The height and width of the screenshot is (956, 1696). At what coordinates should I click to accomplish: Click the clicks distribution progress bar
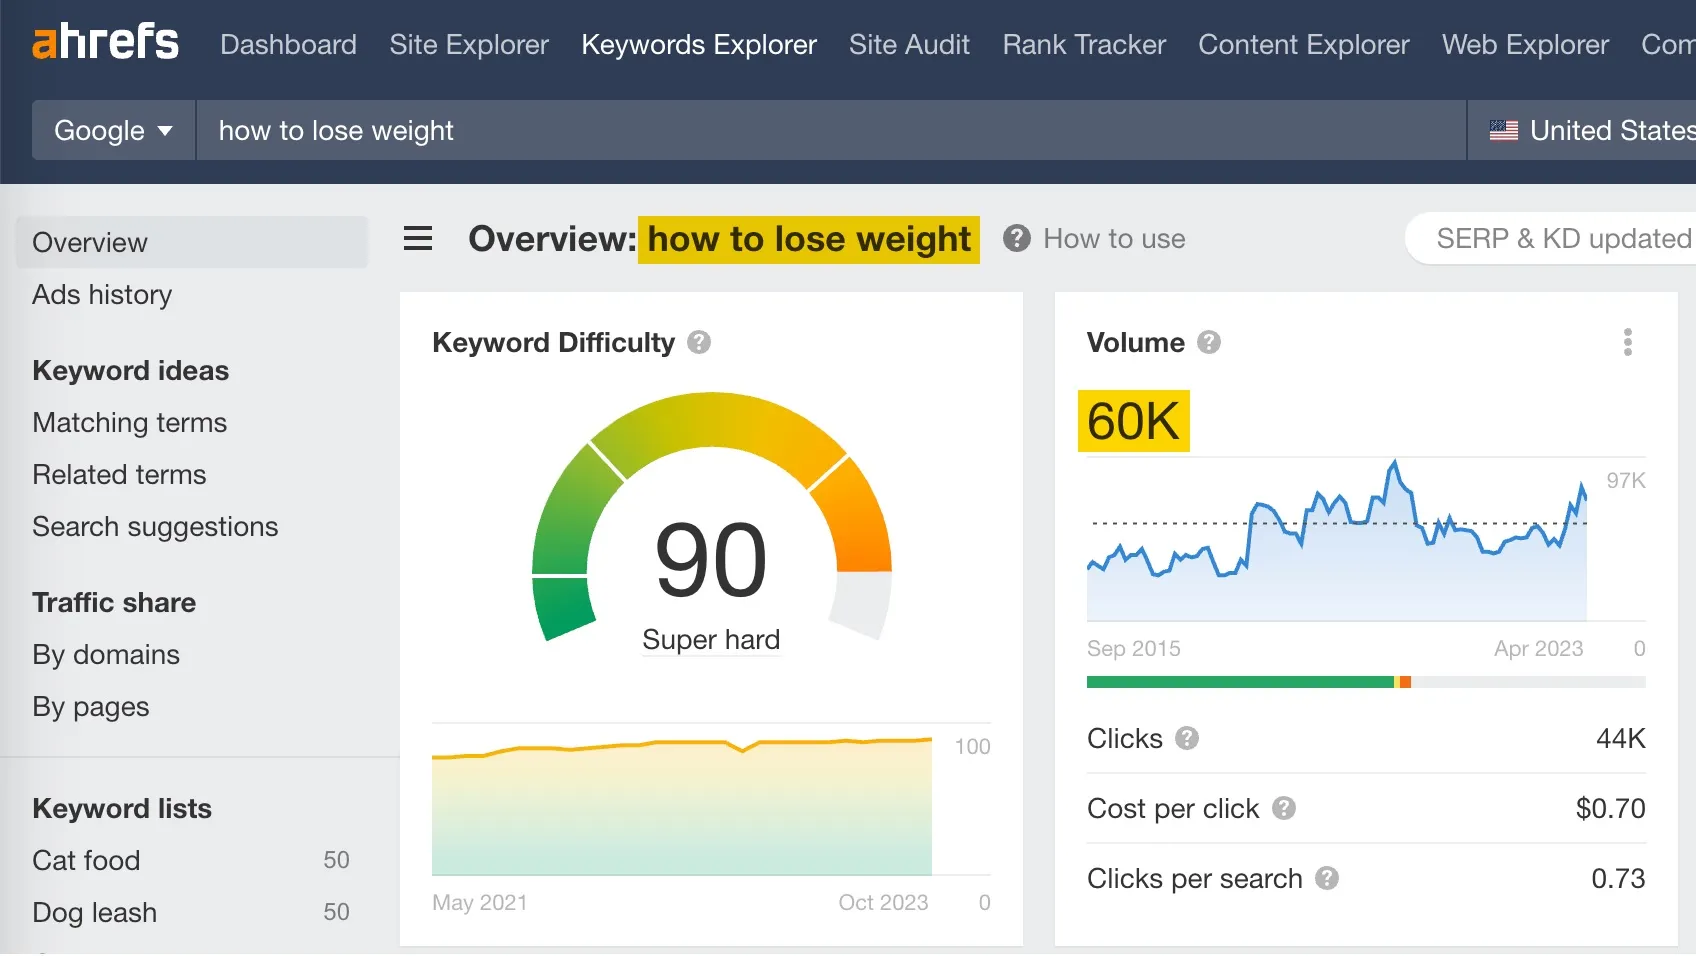tap(1365, 683)
